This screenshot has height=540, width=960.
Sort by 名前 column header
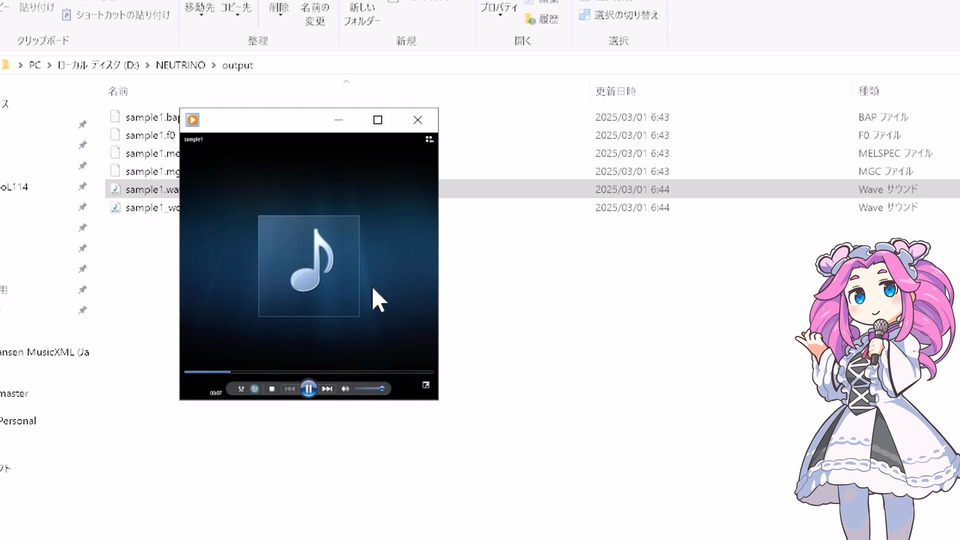[118, 91]
